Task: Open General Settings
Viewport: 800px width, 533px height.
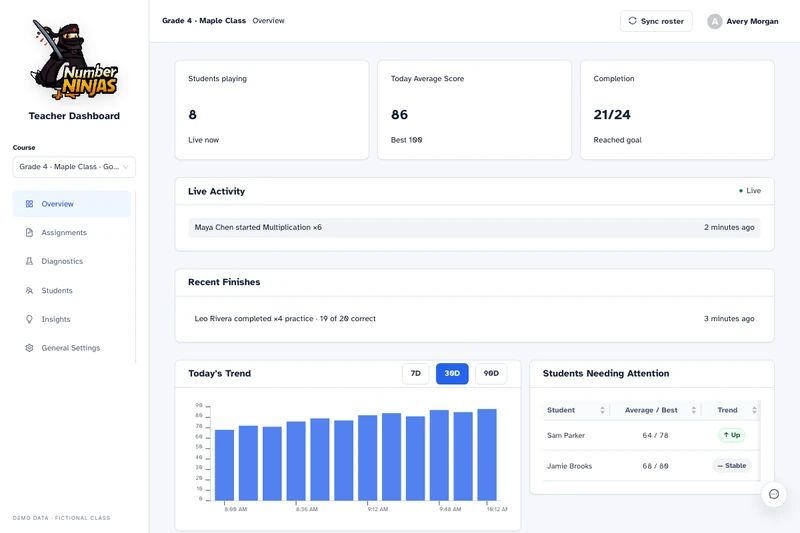Action: pos(71,348)
